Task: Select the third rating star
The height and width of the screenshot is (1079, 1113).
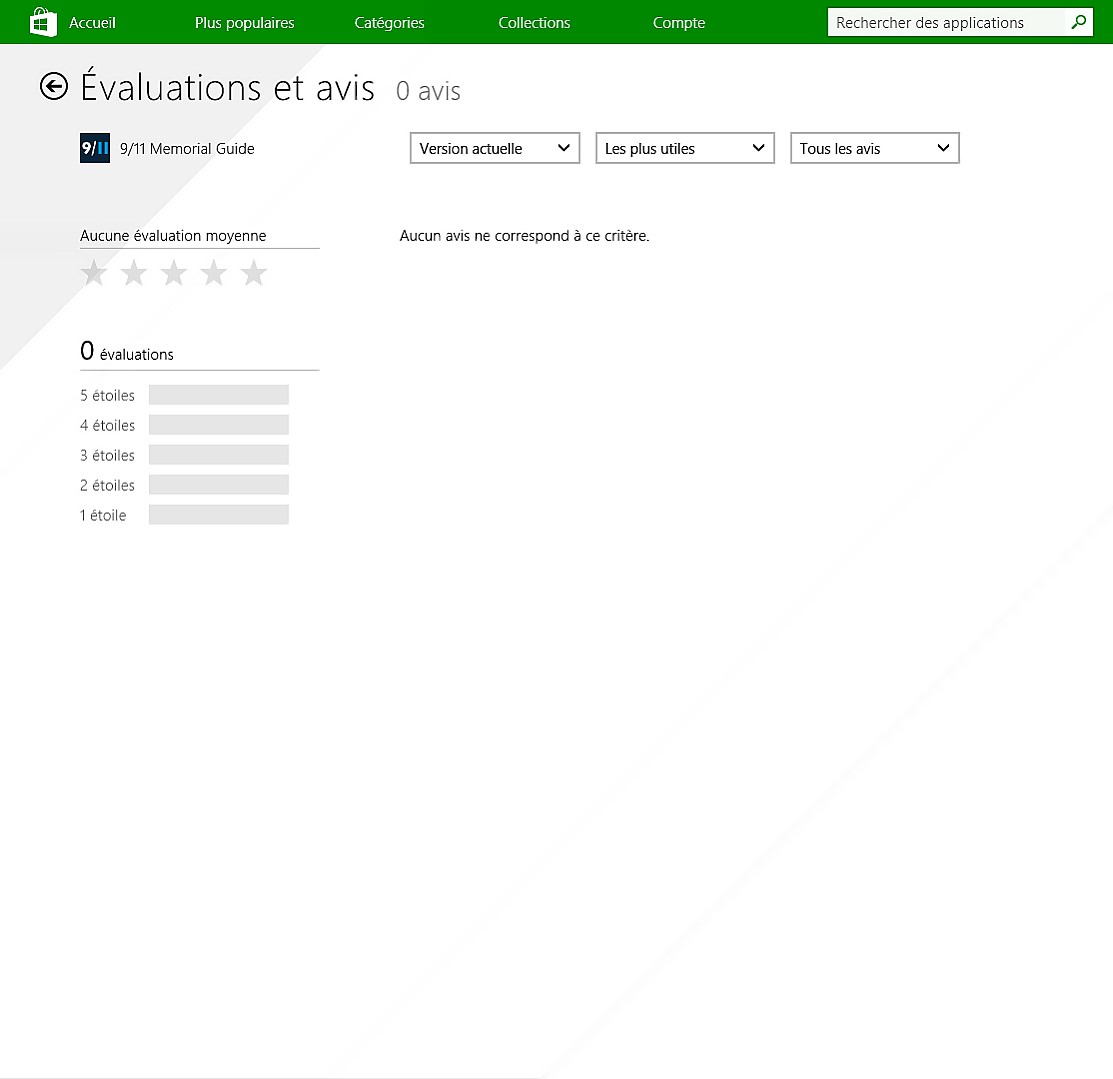Action: [174, 273]
